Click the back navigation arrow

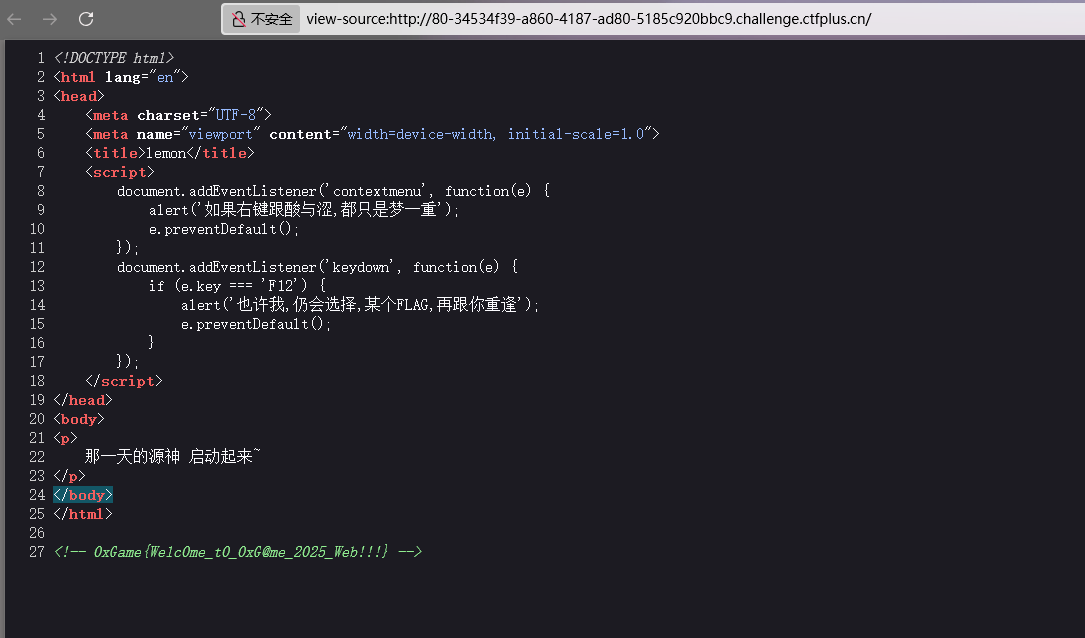tap(18, 17)
